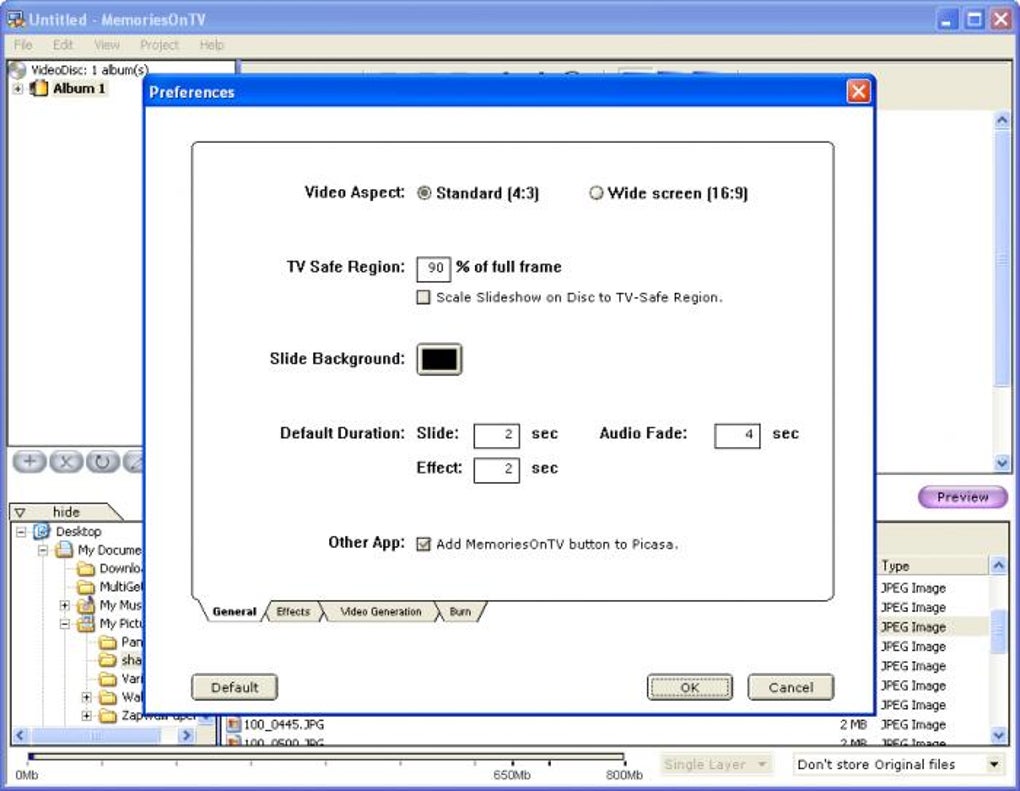Select the General preferences tab
The width and height of the screenshot is (1020, 791).
(234, 611)
